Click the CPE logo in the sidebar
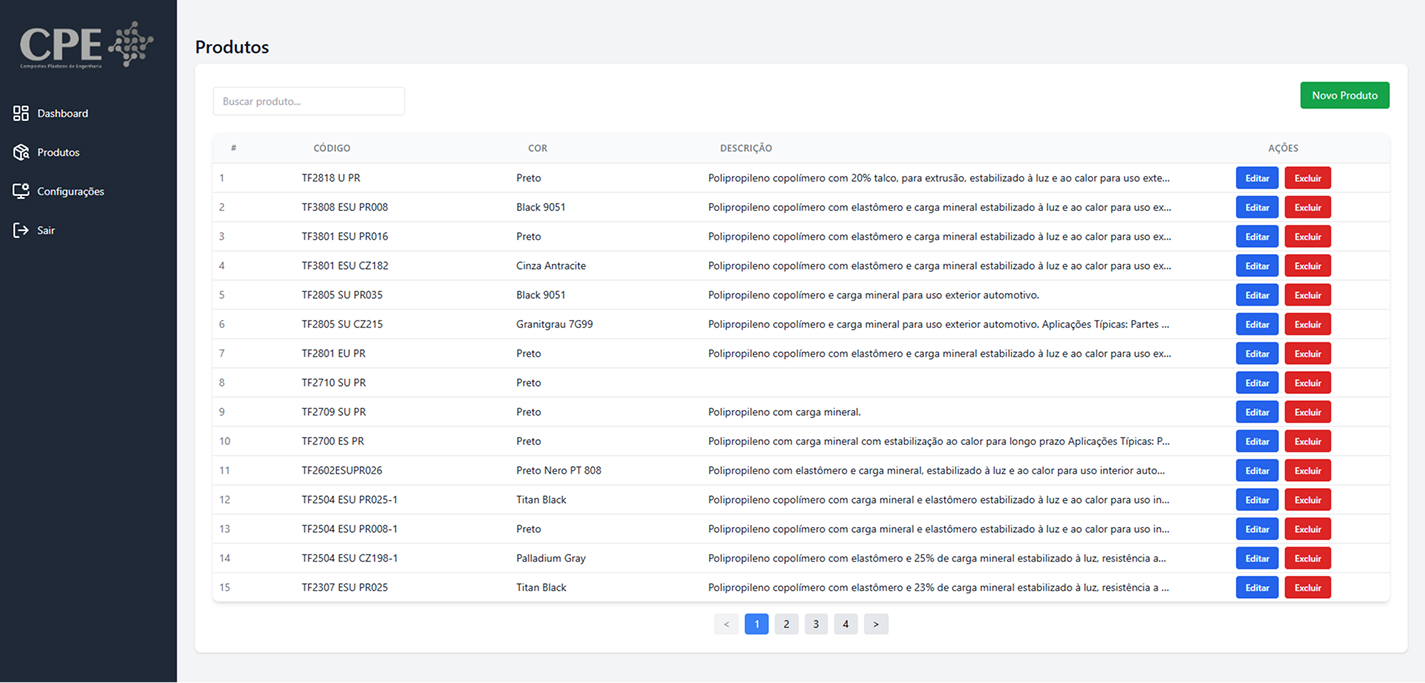1425x683 pixels. (x=87, y=45)
